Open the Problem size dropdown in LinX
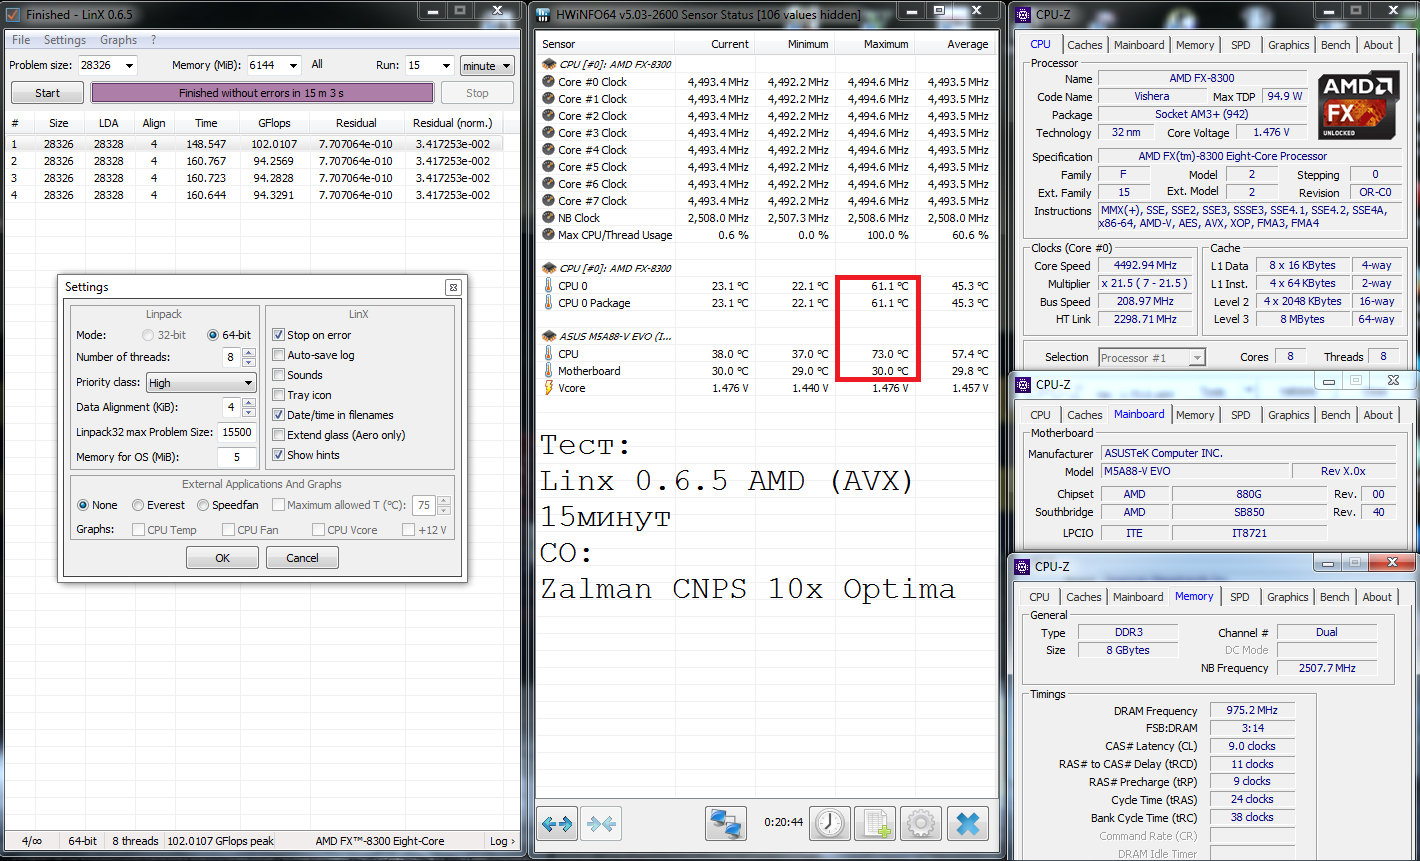Viewport: 1420px width, 861px height. point(128,65)
